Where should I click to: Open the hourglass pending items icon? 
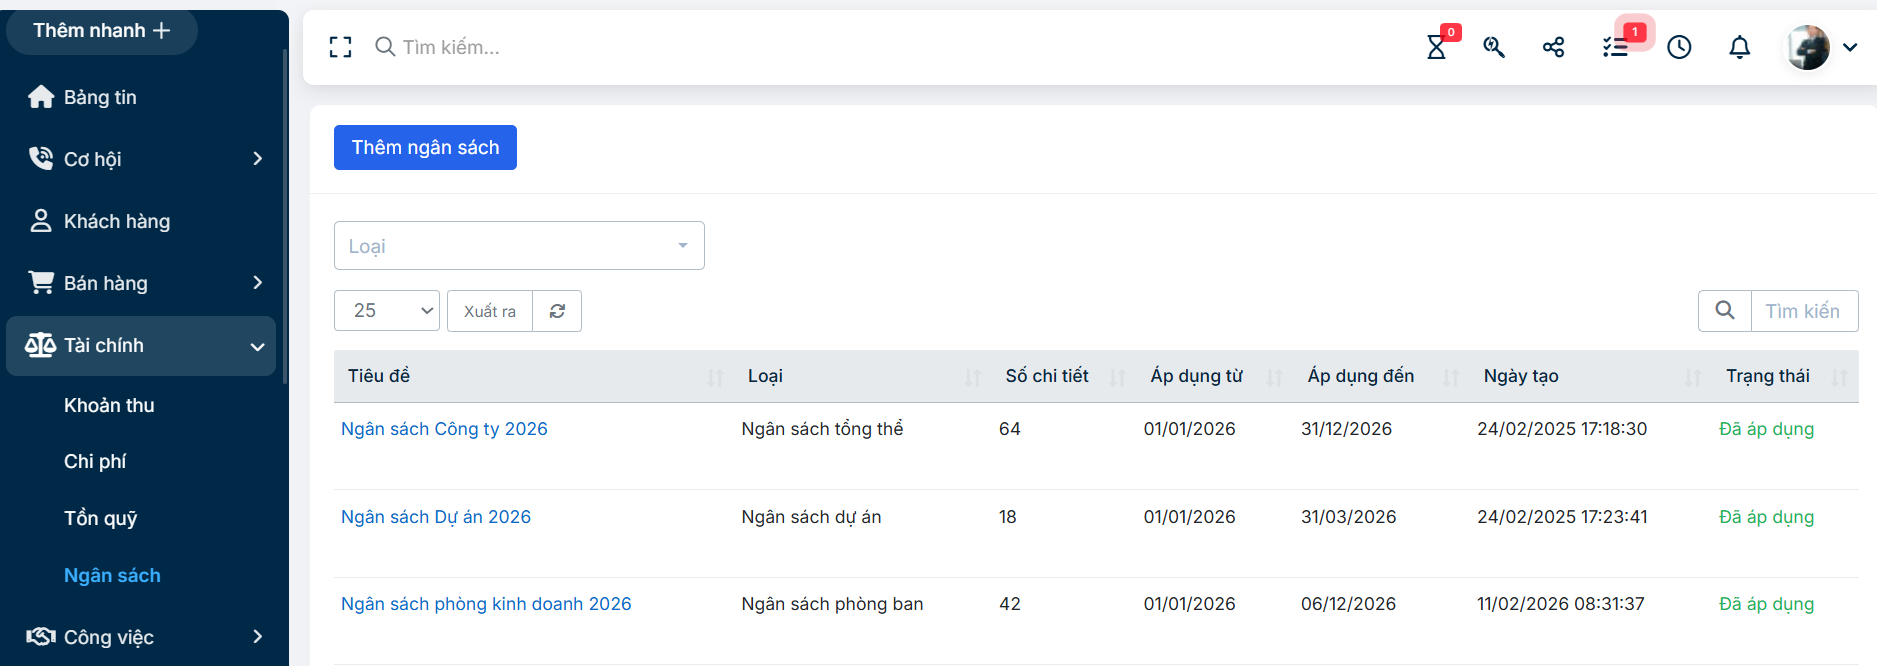[x=1436, y=47]
